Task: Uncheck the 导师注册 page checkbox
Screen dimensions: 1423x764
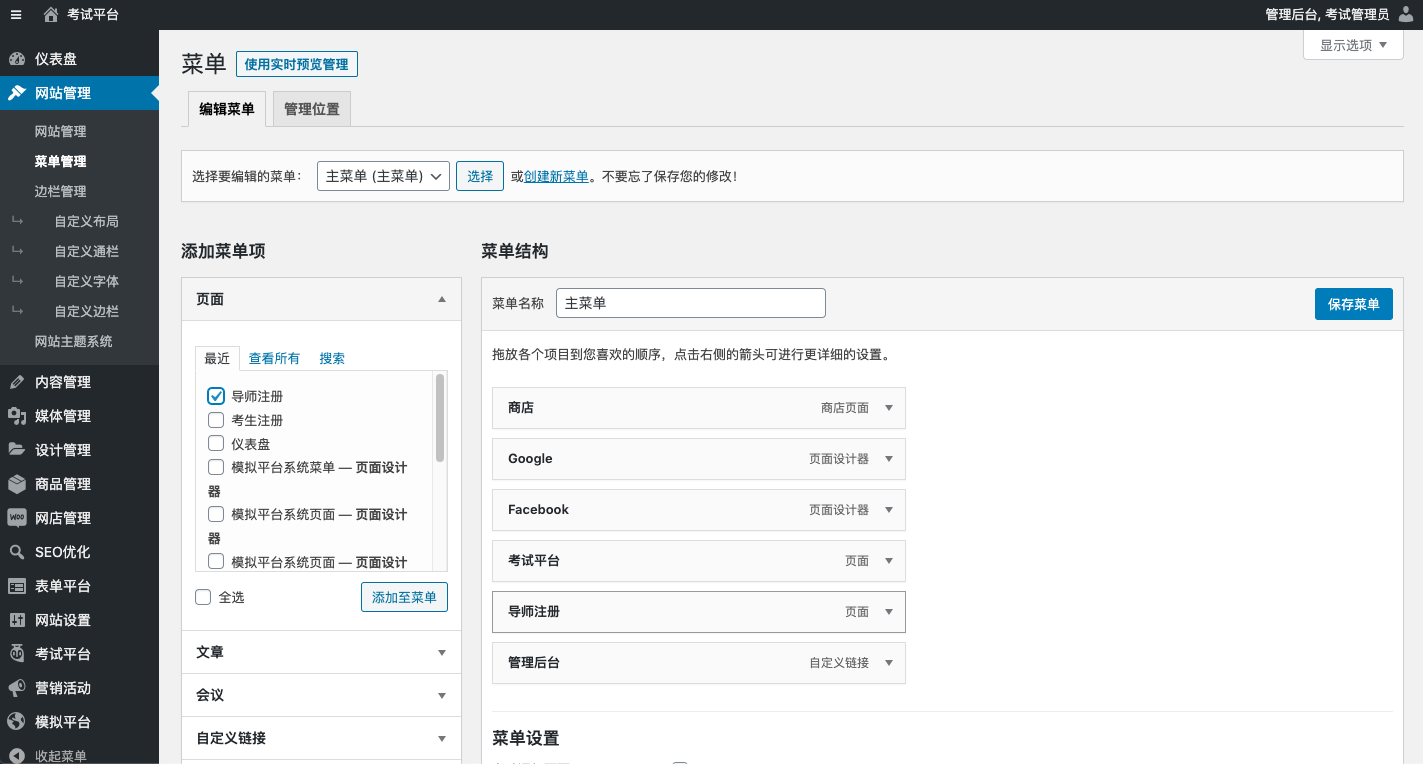Action: click(216, 396)
